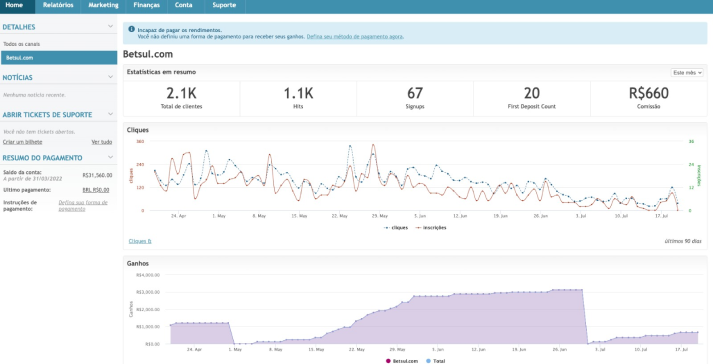This screenshot has width=713, height=364.
Task: Click the 'Estatísticas em resumo' header
Action: pyautogui.click(x=161, y=72)
